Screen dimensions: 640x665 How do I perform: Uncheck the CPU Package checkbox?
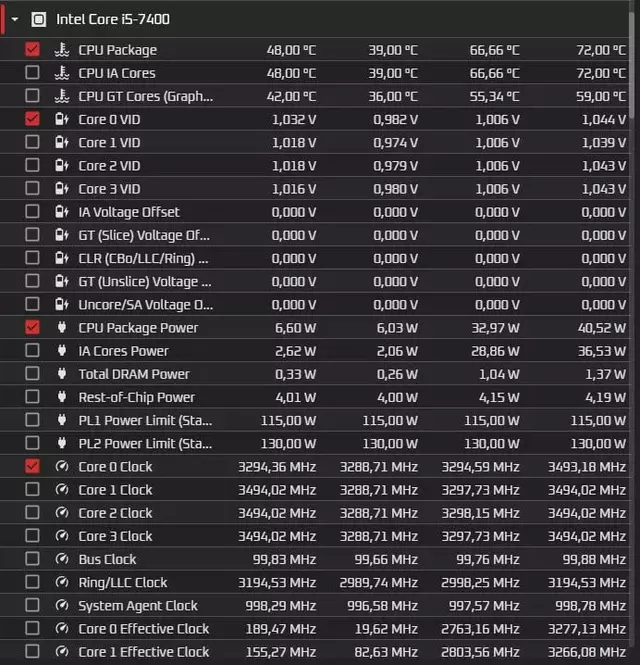pos(32,49)
